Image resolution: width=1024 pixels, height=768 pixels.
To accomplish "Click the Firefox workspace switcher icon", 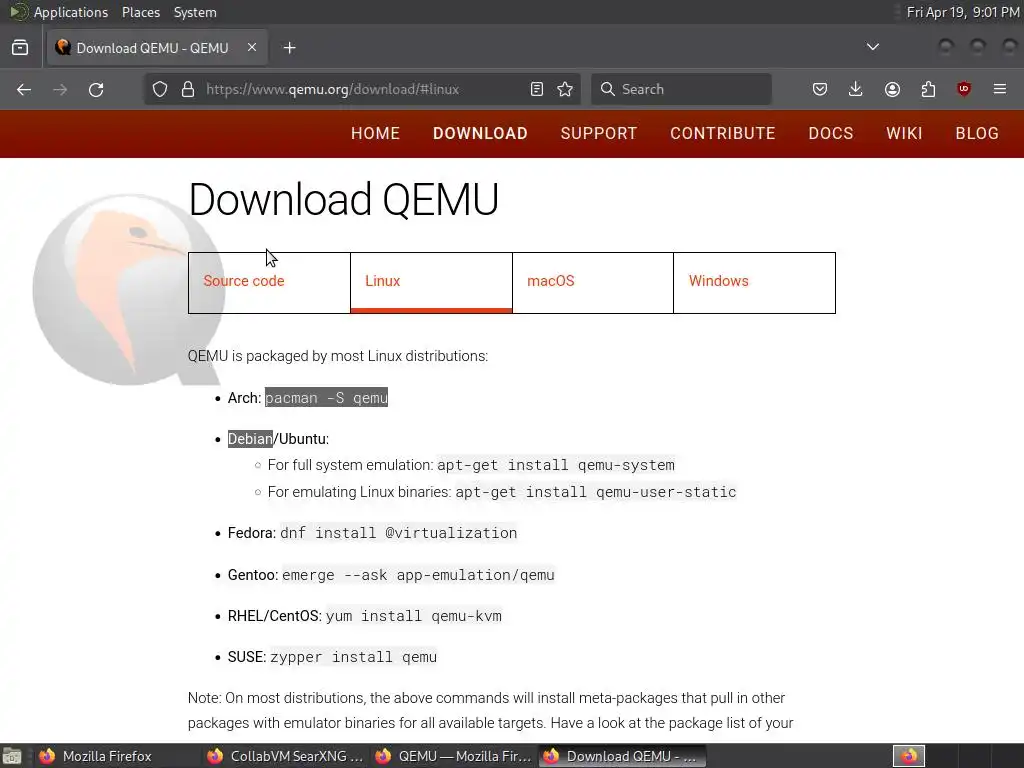I will point(909,756).
